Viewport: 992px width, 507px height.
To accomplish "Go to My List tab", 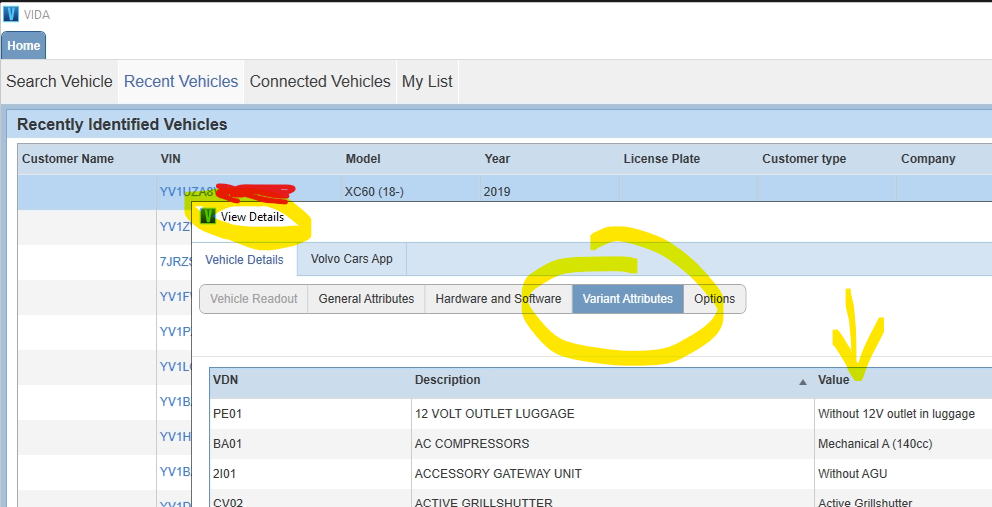I will click(427, 82).
